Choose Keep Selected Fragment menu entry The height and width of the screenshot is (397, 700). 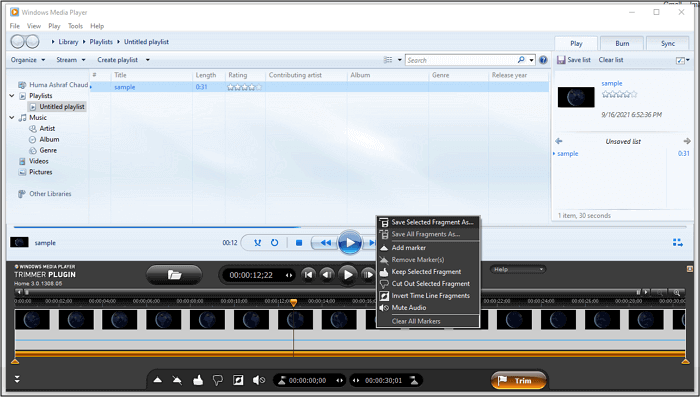[x=428, y=272]
